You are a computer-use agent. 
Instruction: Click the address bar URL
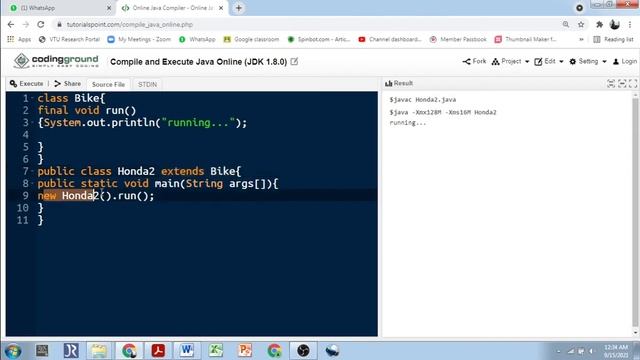[x=129, y=24]
